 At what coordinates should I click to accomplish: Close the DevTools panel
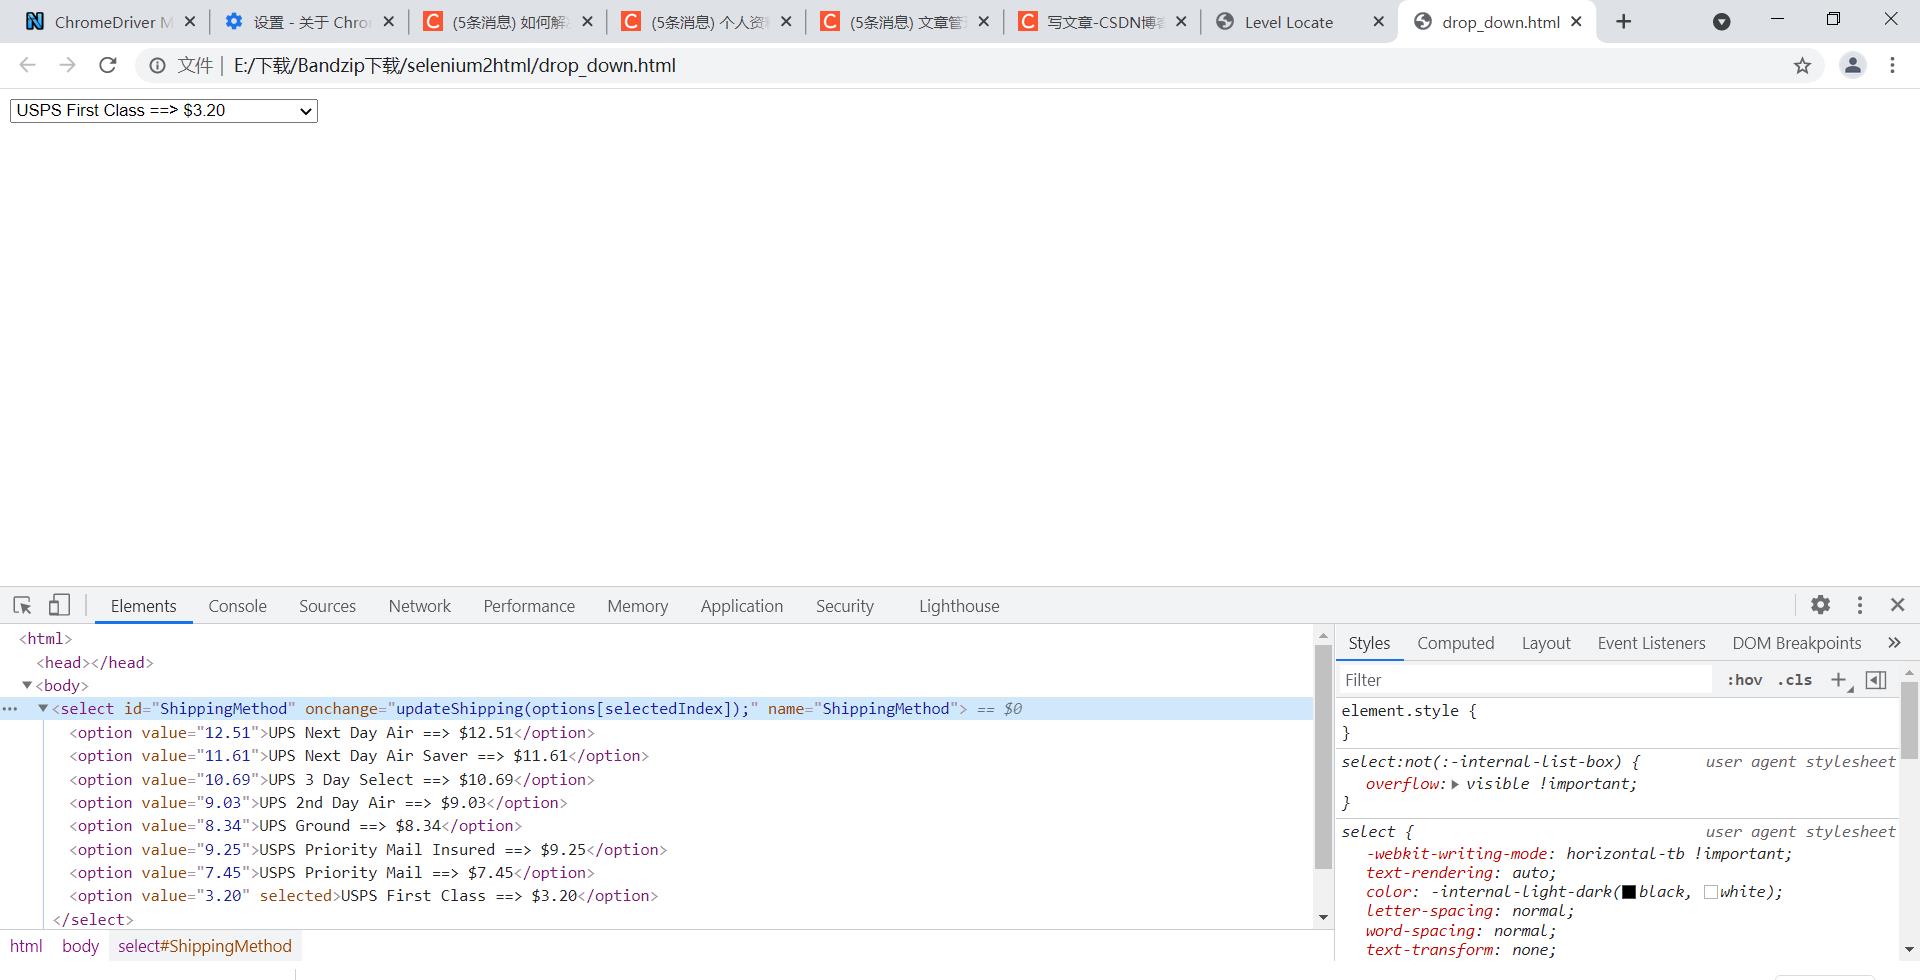(x=1897, y=605)
